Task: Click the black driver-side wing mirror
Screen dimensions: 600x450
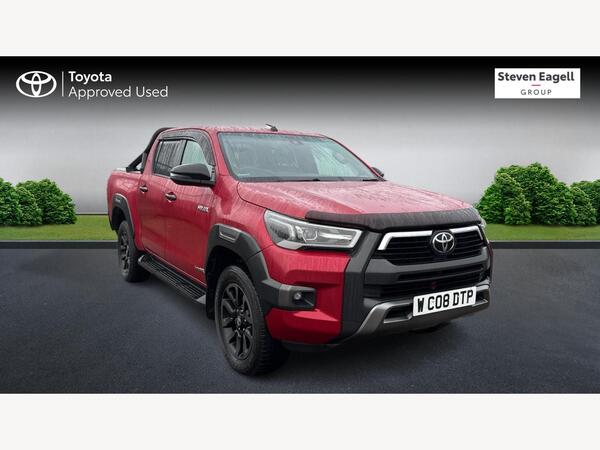Action: pyautogui.click(x=191, y=174)
